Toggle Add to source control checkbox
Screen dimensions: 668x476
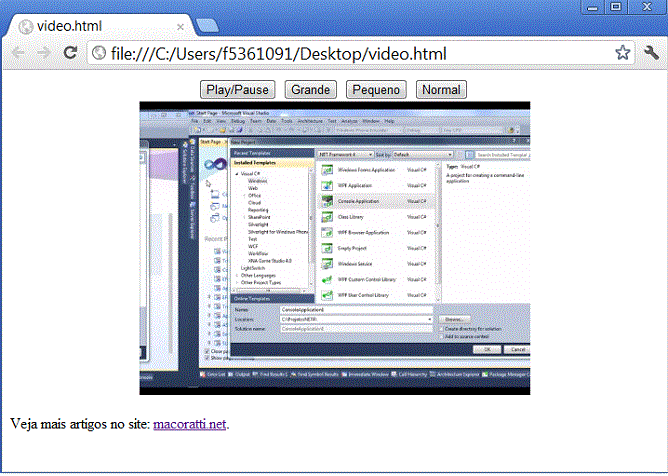440,336
